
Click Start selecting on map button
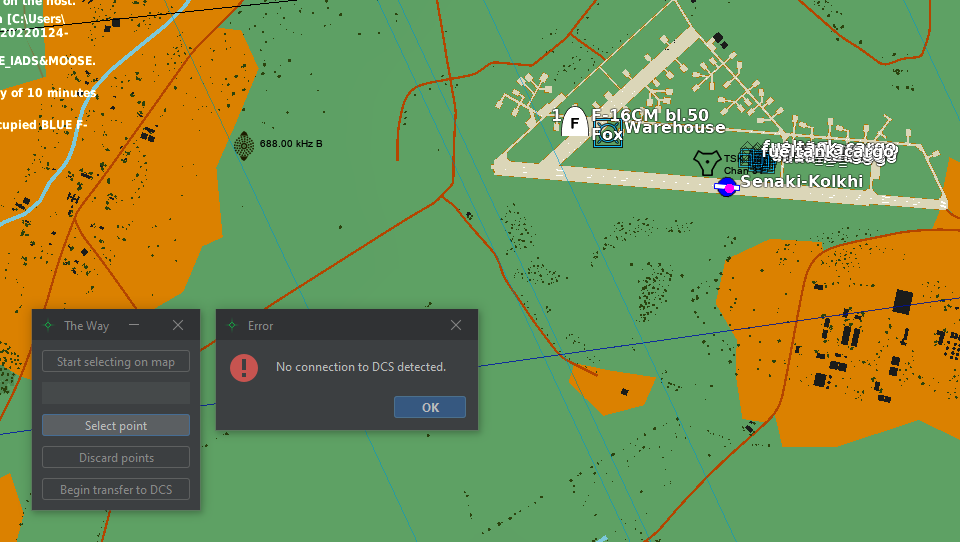(116, 361)
